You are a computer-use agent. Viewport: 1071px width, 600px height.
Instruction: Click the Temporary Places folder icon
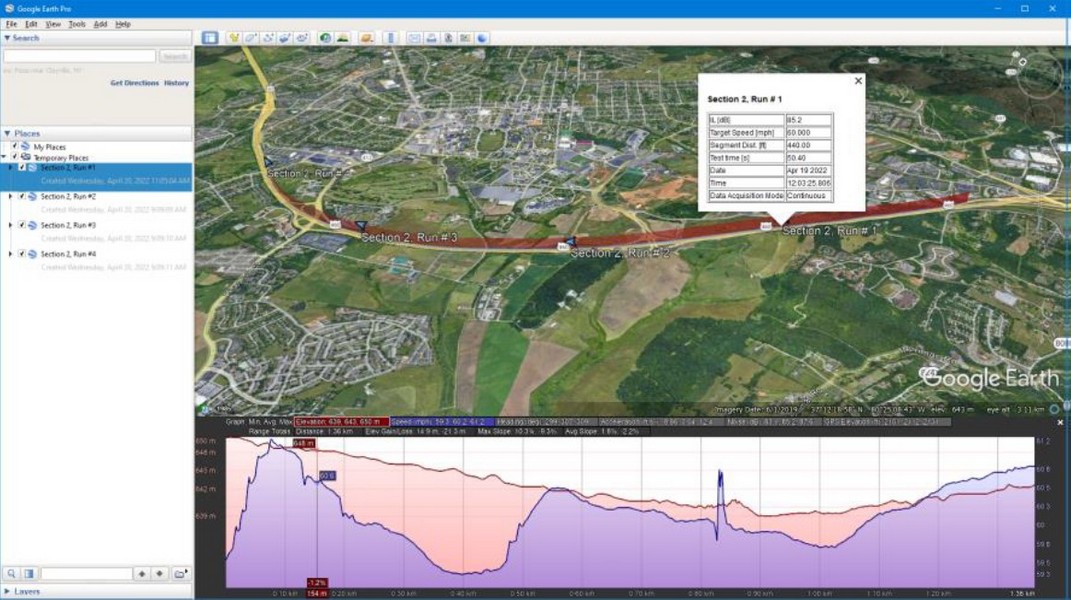click(x=26, y=157)
